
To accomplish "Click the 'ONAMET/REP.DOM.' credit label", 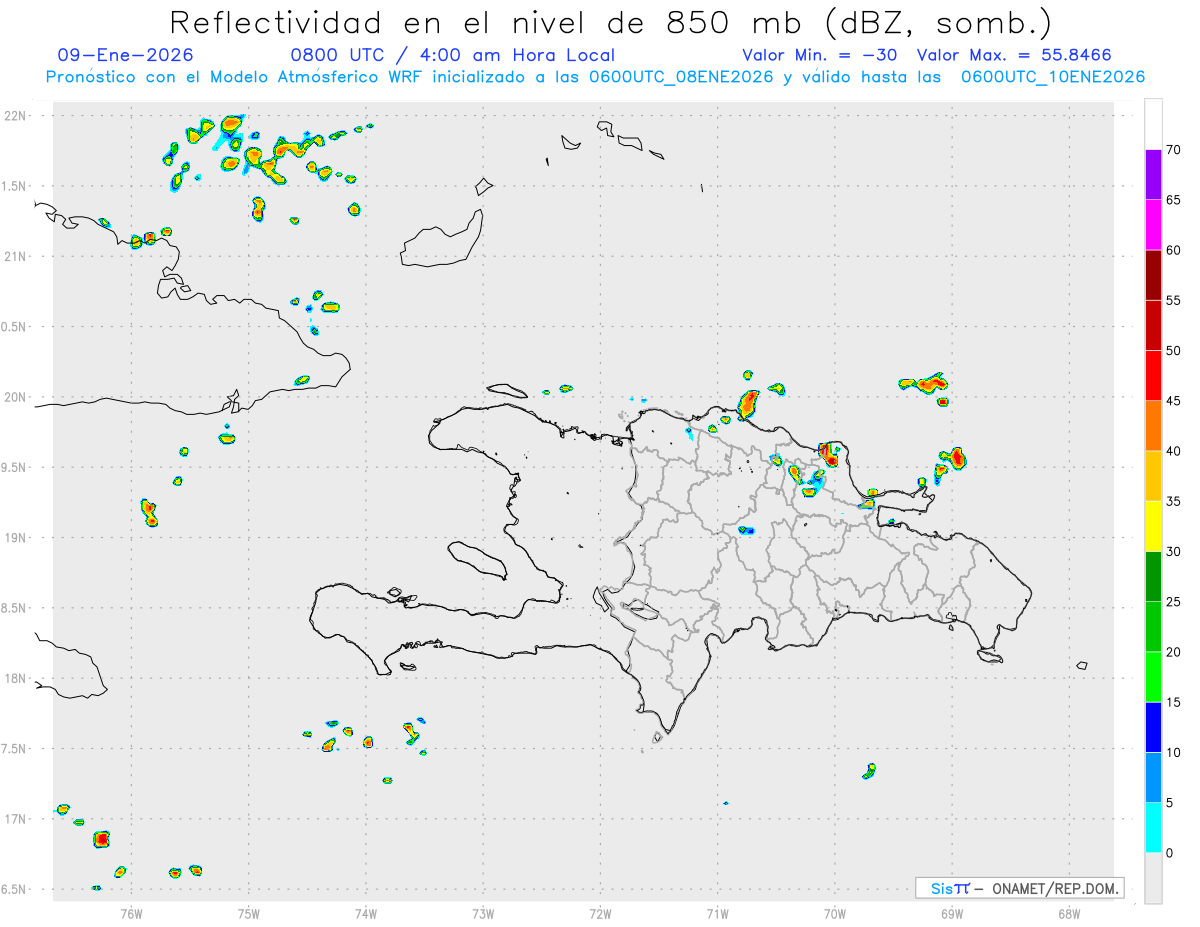I will 1055,888.
